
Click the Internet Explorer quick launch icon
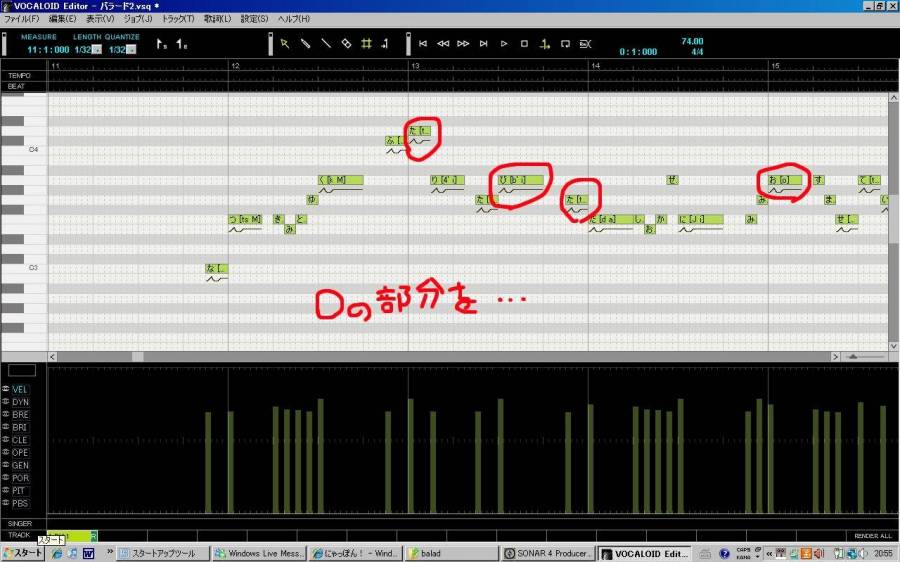[56, 553]
